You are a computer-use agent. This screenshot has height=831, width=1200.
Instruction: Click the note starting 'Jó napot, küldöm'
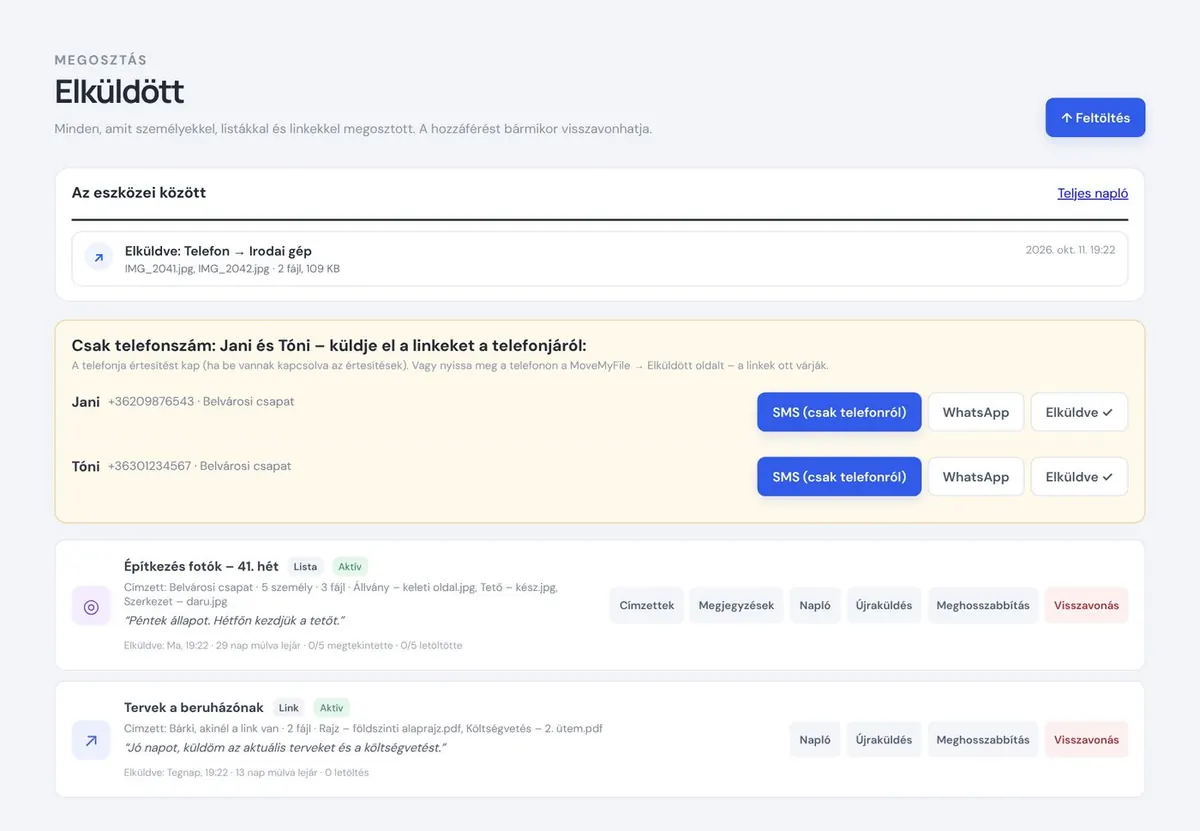(x=285, y=748)
